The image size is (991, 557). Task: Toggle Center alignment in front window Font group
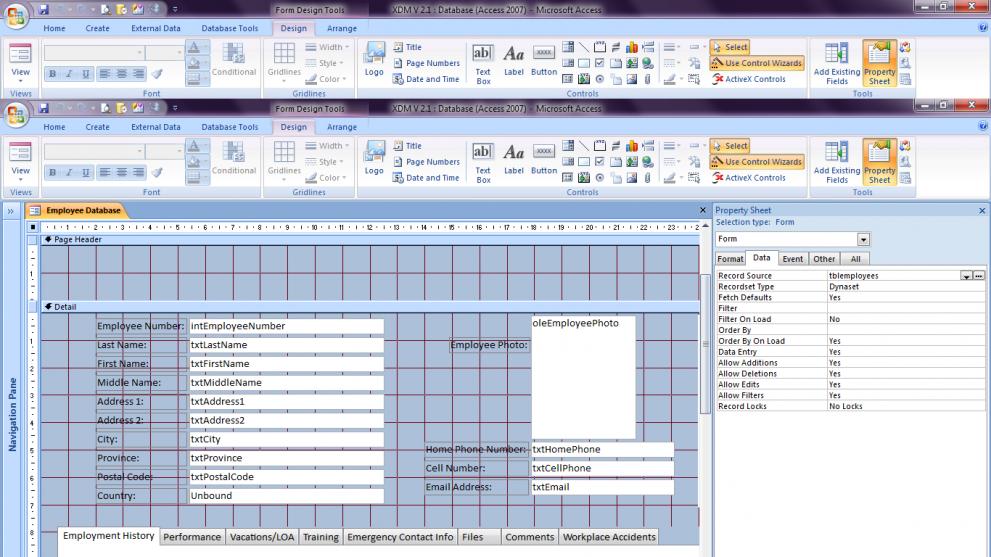(121, 172)
